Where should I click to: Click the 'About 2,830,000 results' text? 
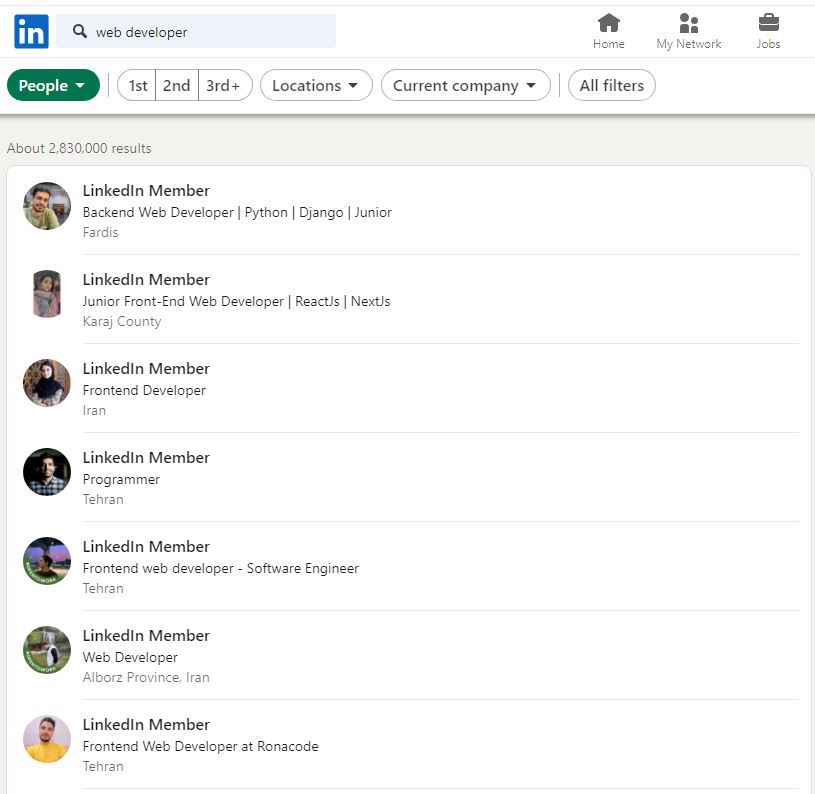pos(79,148)
